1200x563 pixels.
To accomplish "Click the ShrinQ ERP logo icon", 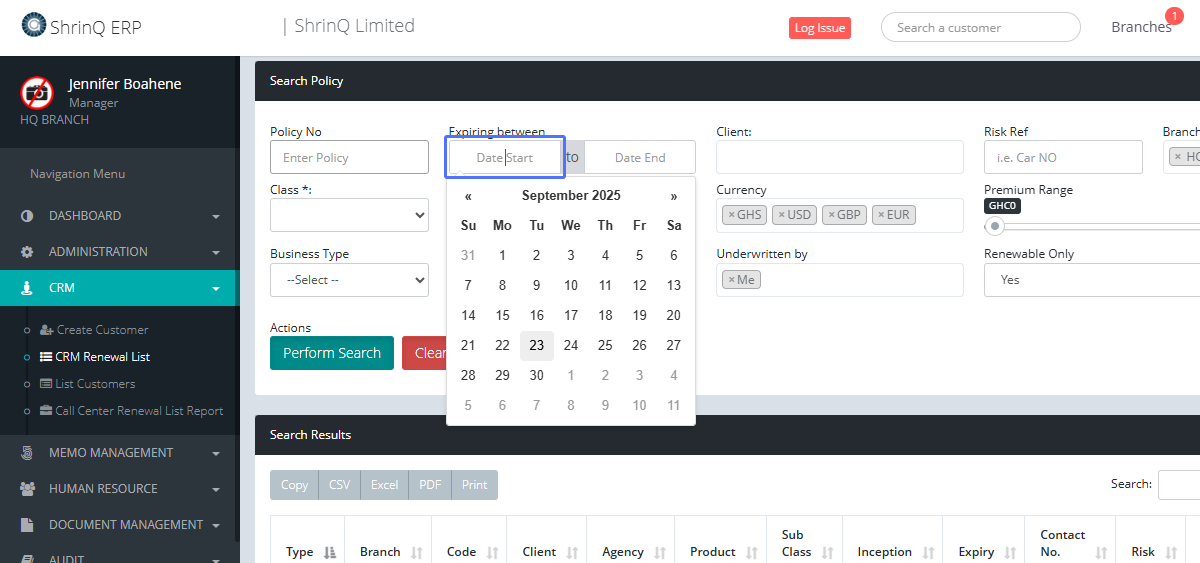I will pos(34,25).
